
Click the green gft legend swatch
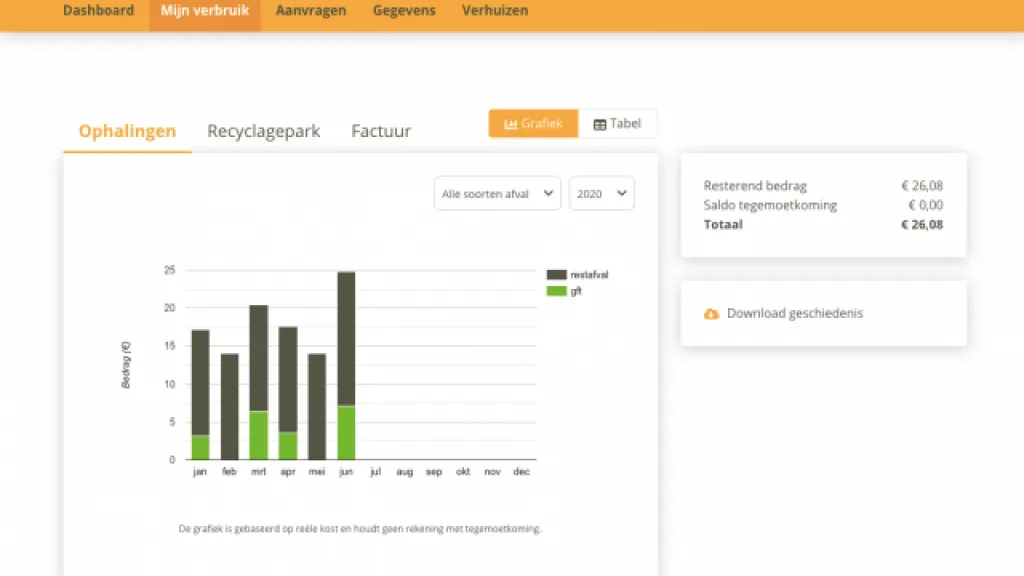pyautogui.click(x=557, y=291)
